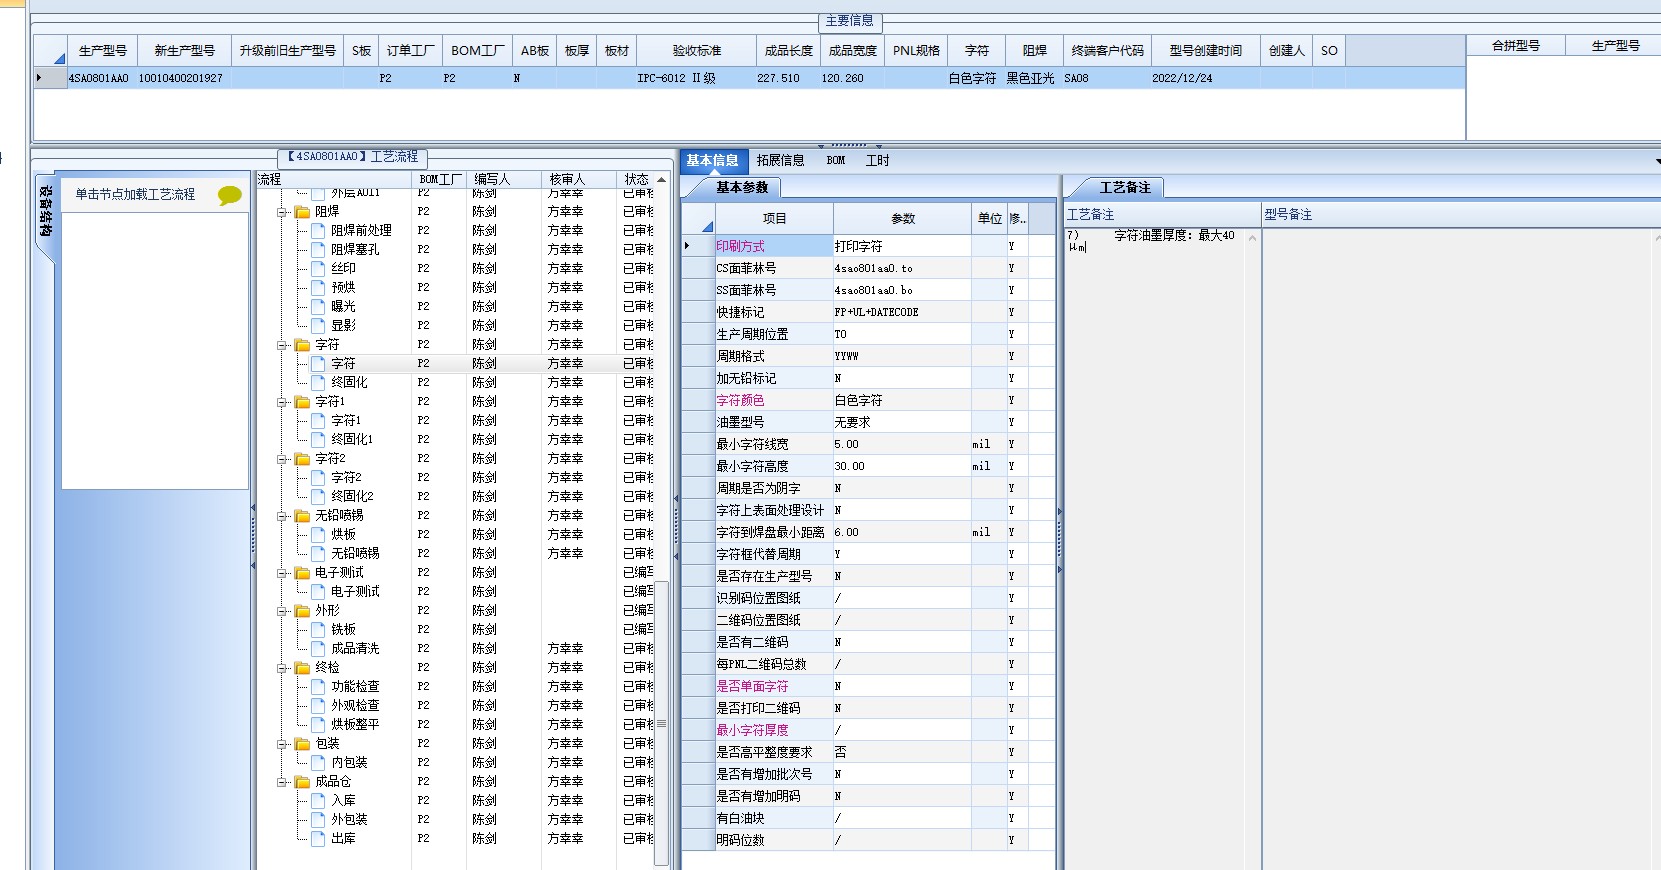Click the 终固化1 document icon
Image resolution: width=1661 pixels, height=870 pixels.
(318, 440)
